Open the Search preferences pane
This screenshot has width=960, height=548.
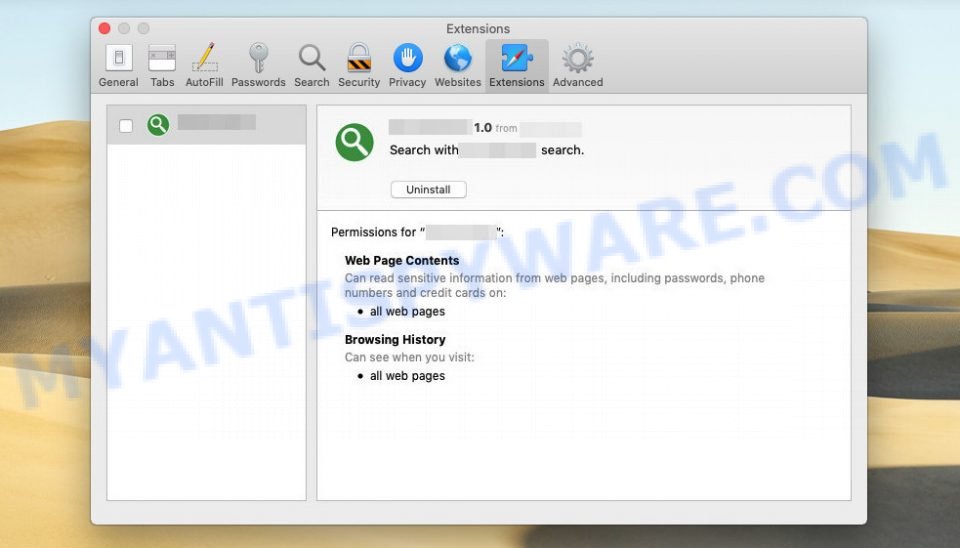312,66
